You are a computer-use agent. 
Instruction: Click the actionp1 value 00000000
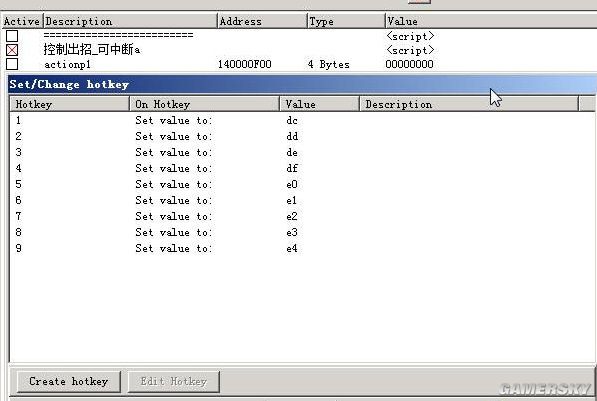tap(409, 64)
